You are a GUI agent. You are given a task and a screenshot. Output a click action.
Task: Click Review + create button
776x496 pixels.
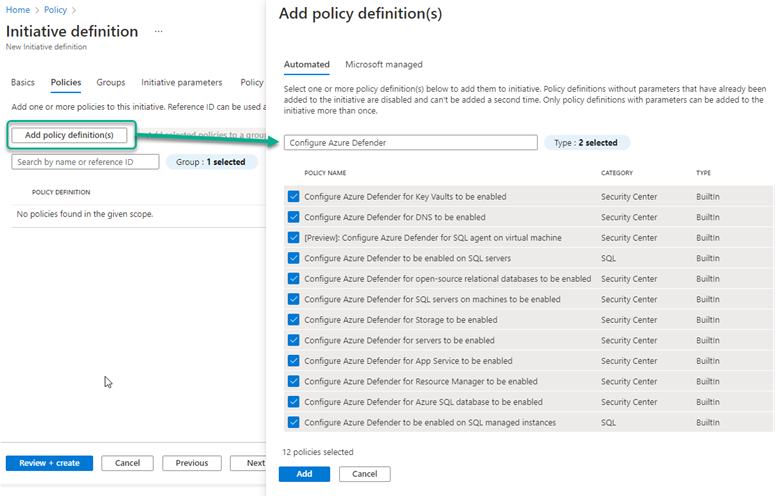[49, 463]
